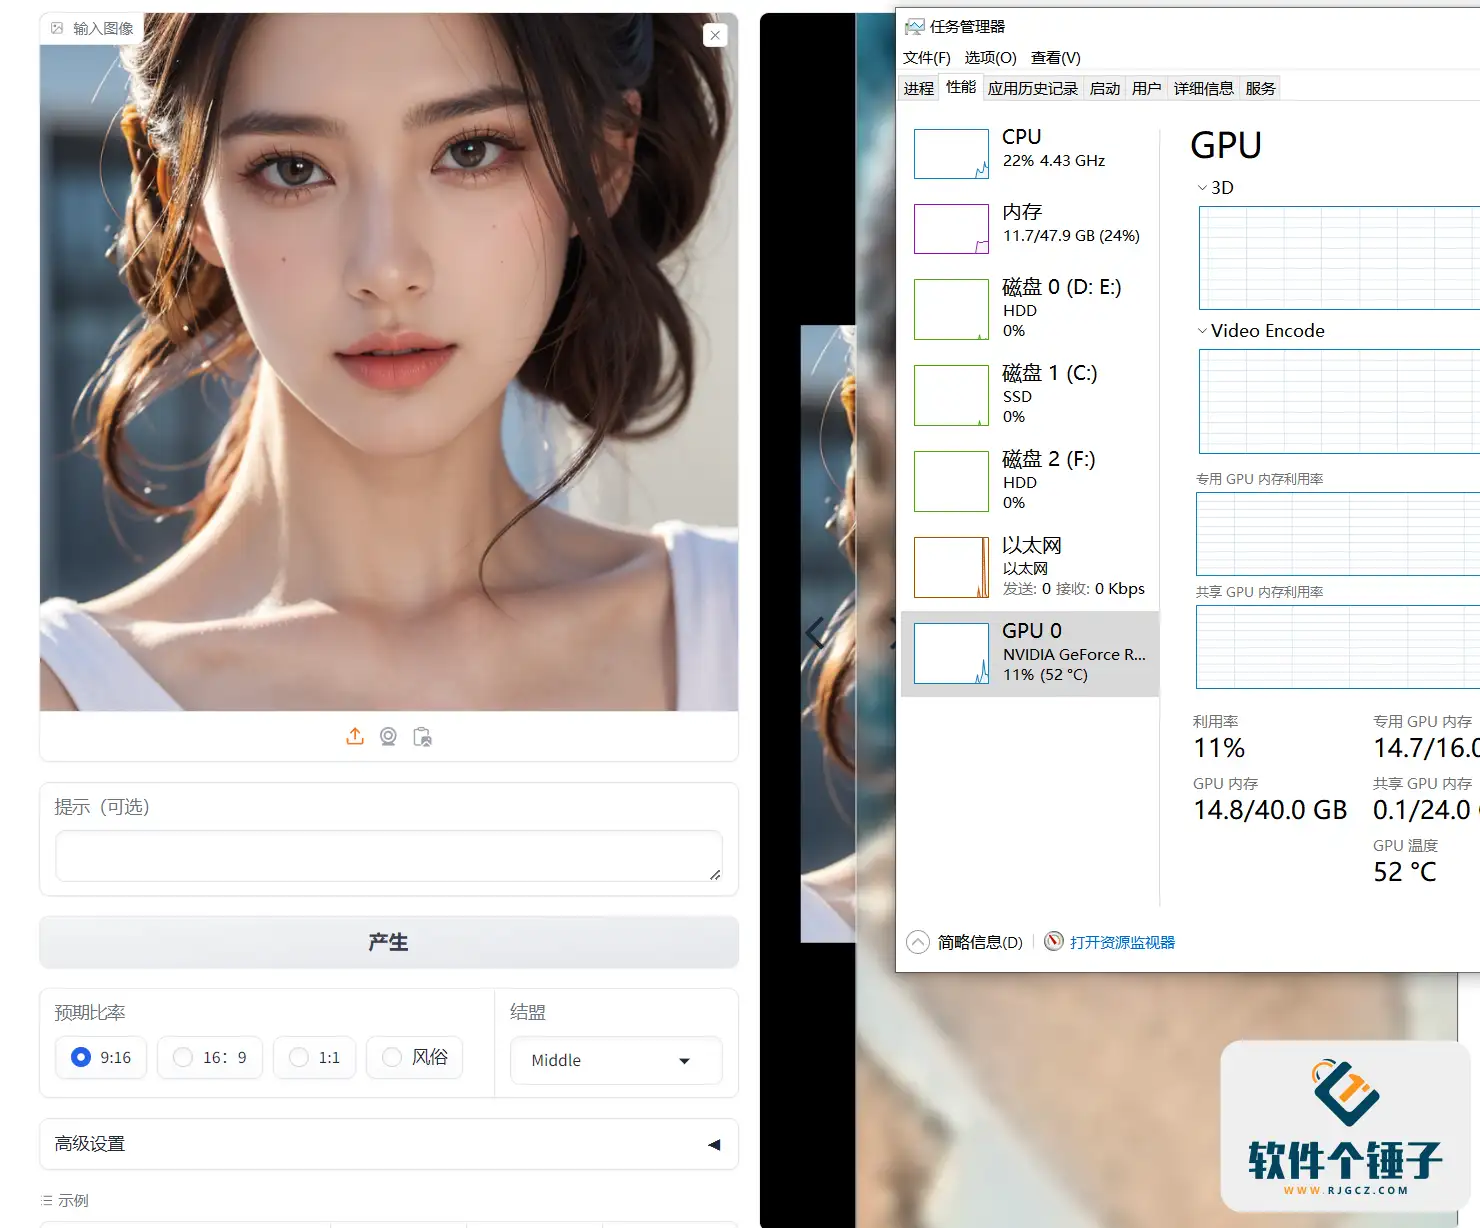The image size is (1480, 1228).
Task: Click the 提示 (可选) prompt text box
Action: tap(389, 856)
